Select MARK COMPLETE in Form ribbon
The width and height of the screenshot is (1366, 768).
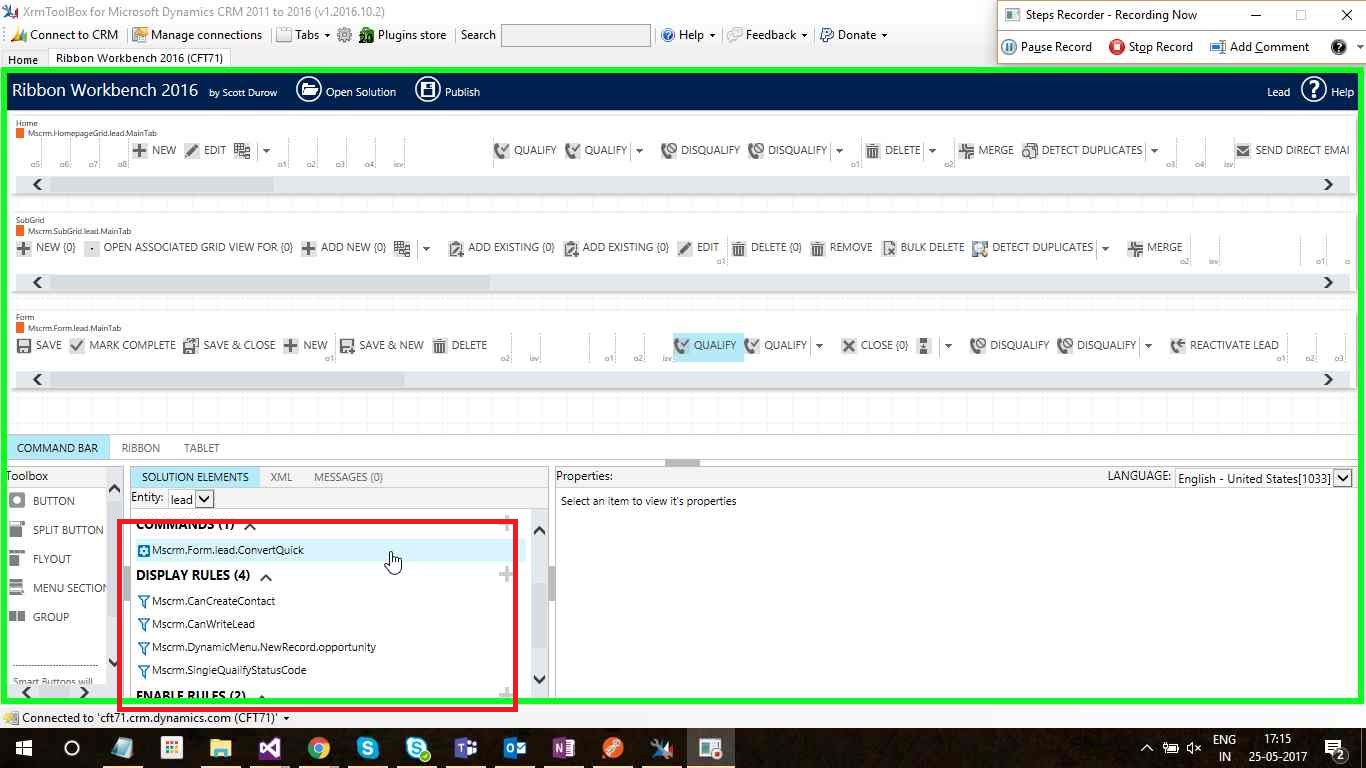(122, 345)
